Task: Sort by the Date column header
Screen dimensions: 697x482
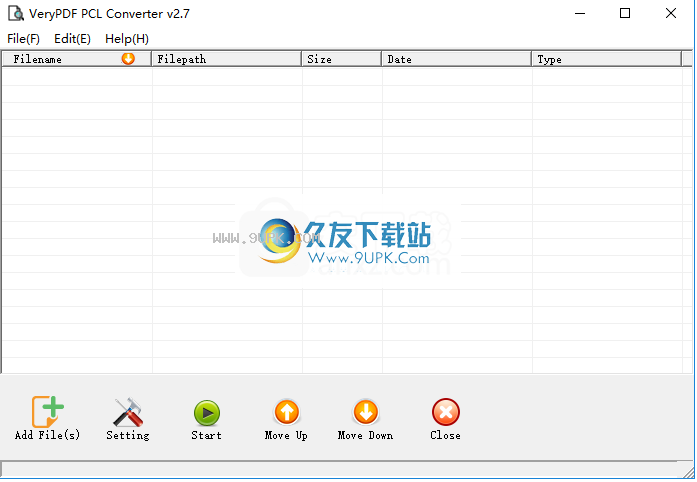Action: tap(457, 59)
